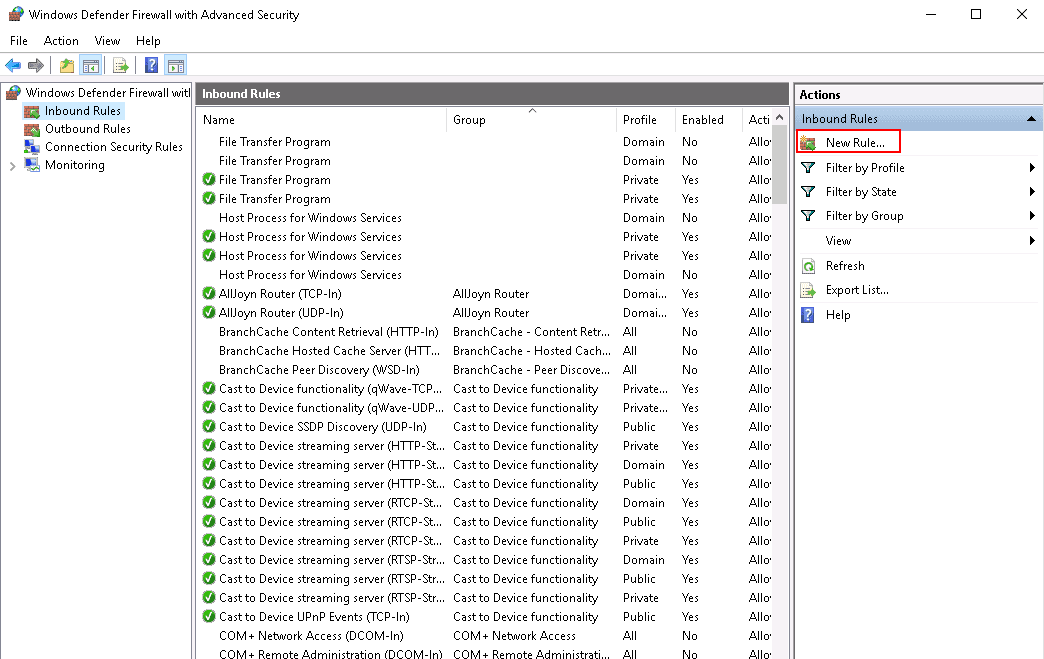Click green check icon of Cast to Device SSDP Discovery
The width and height of the screenshot is (1044, 659).
click(209, 427)
